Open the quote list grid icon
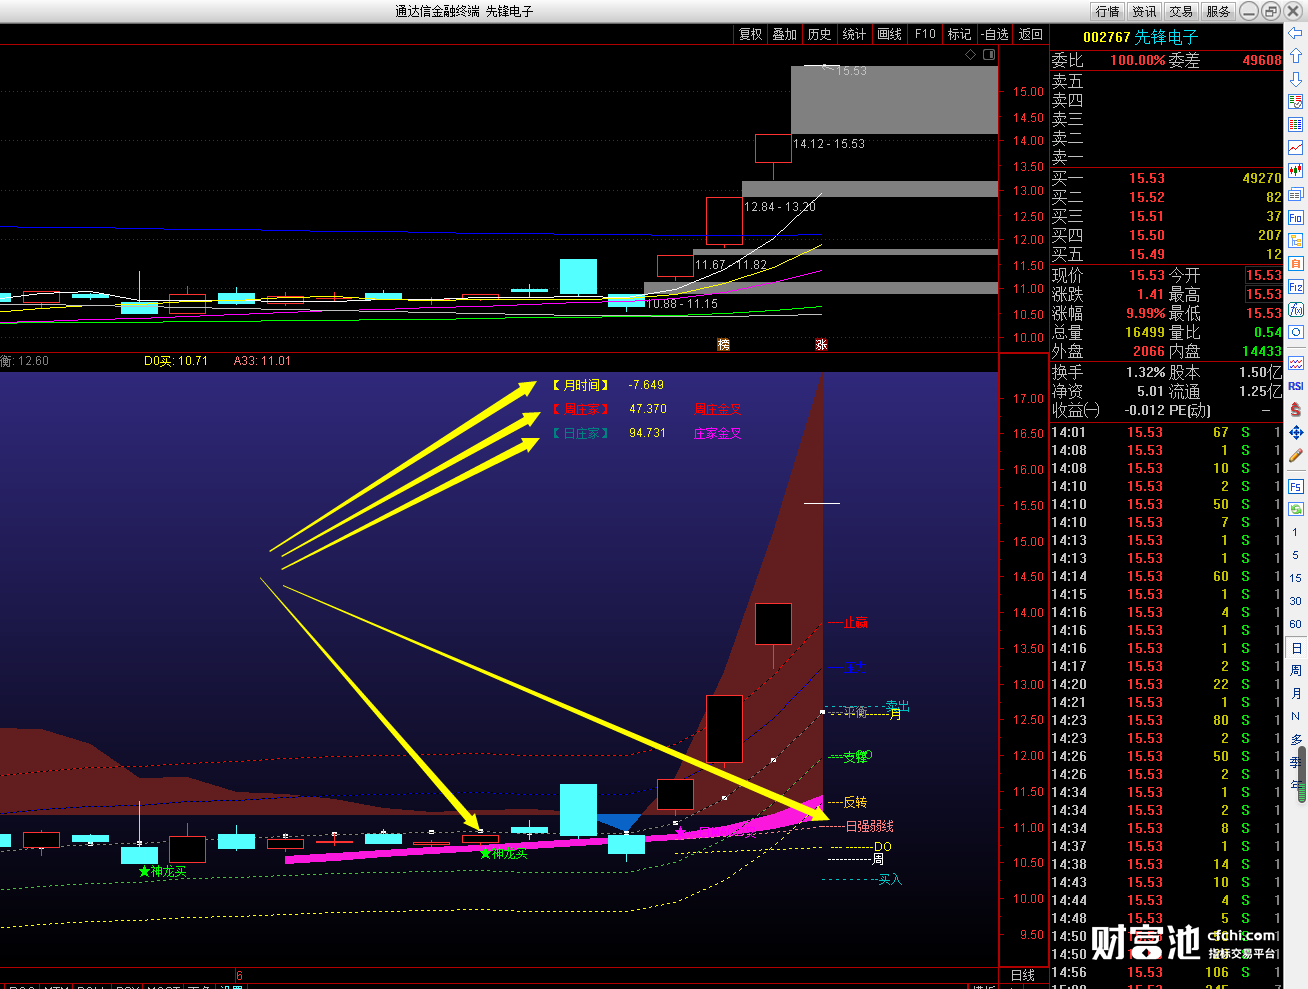The image size is (1308, 989). click(x=1295, y=125)
